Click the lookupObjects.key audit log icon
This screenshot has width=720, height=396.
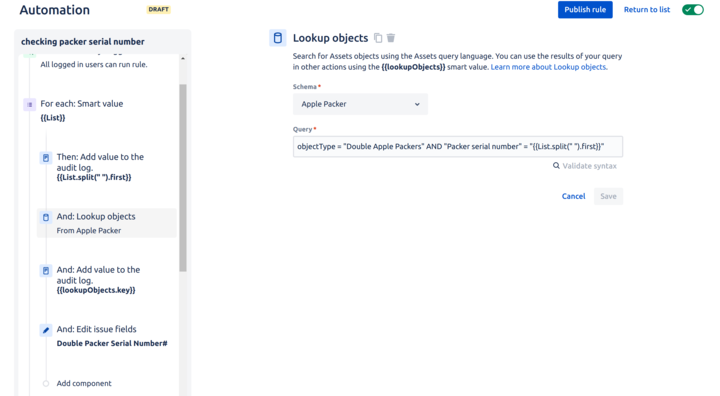tap(45, 271)
